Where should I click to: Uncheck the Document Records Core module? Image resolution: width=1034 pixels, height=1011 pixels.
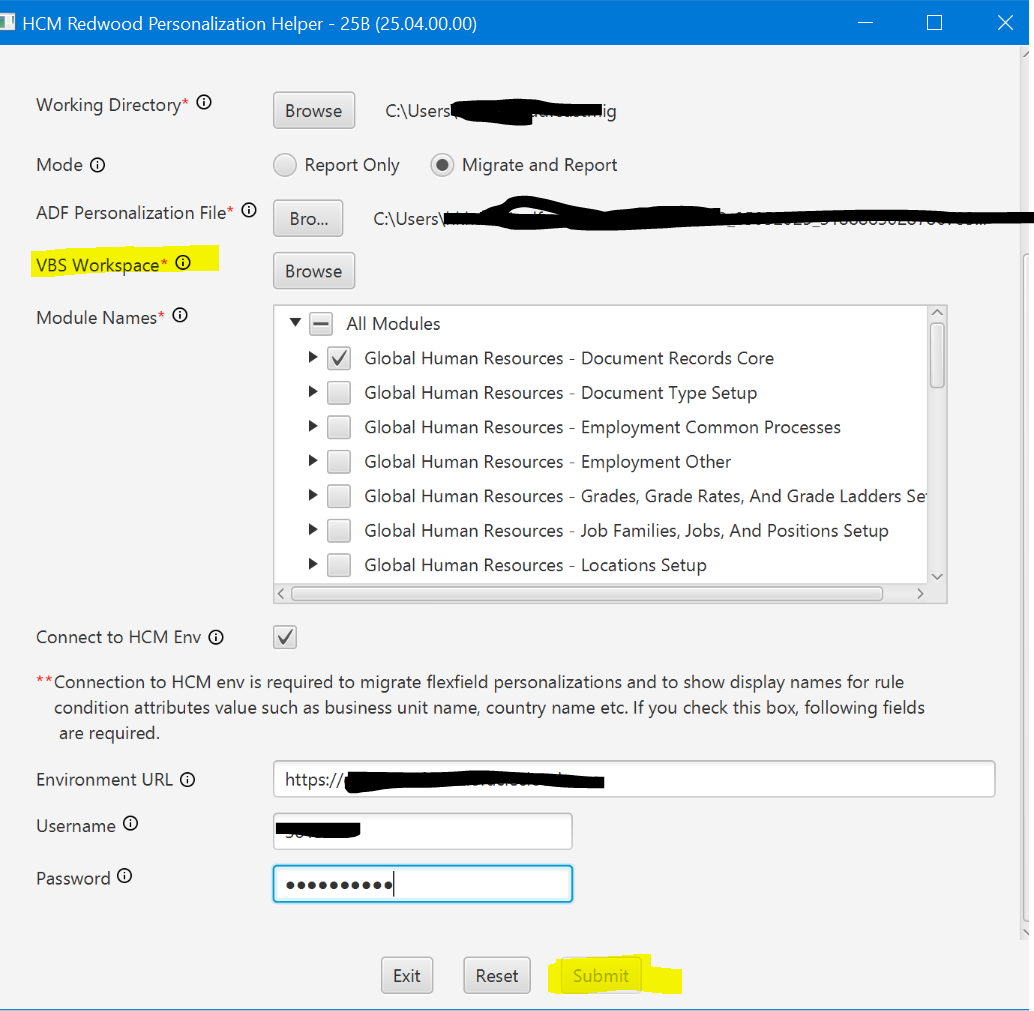coord(338,357)
